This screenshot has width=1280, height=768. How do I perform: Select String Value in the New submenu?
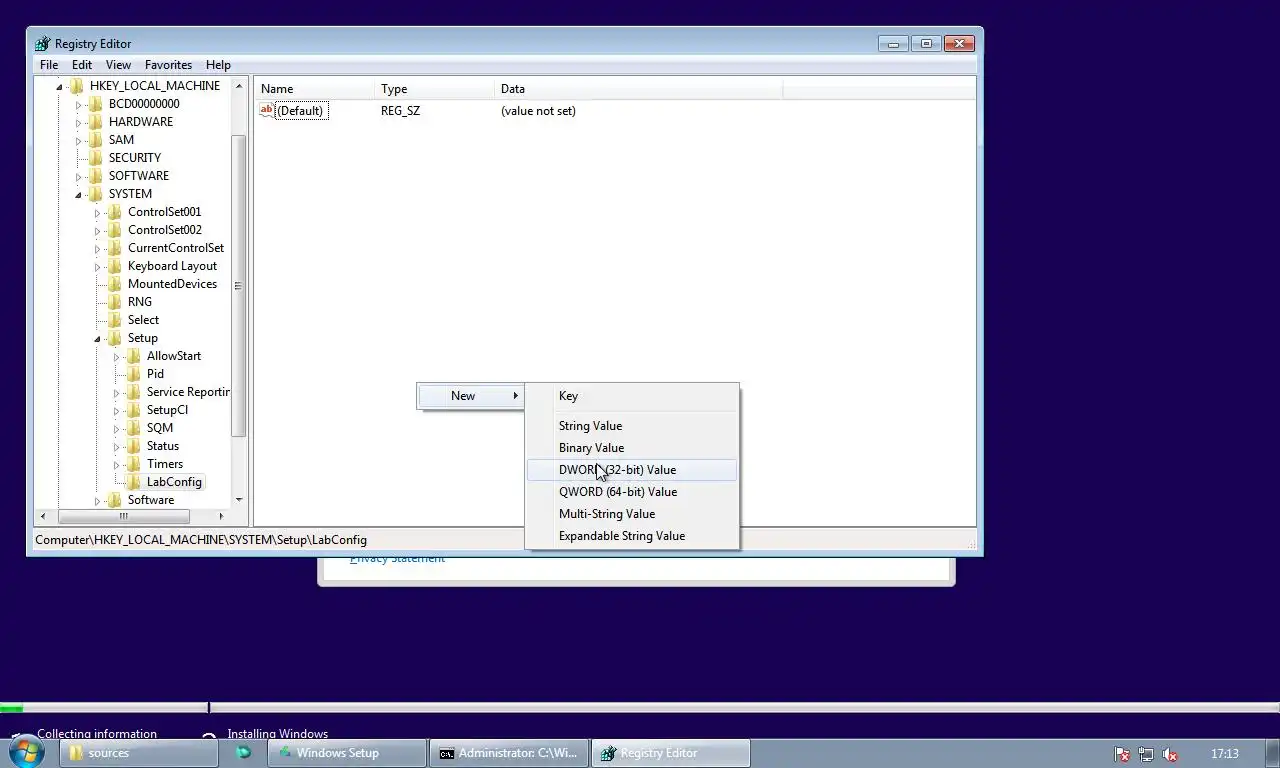(632, 426)
